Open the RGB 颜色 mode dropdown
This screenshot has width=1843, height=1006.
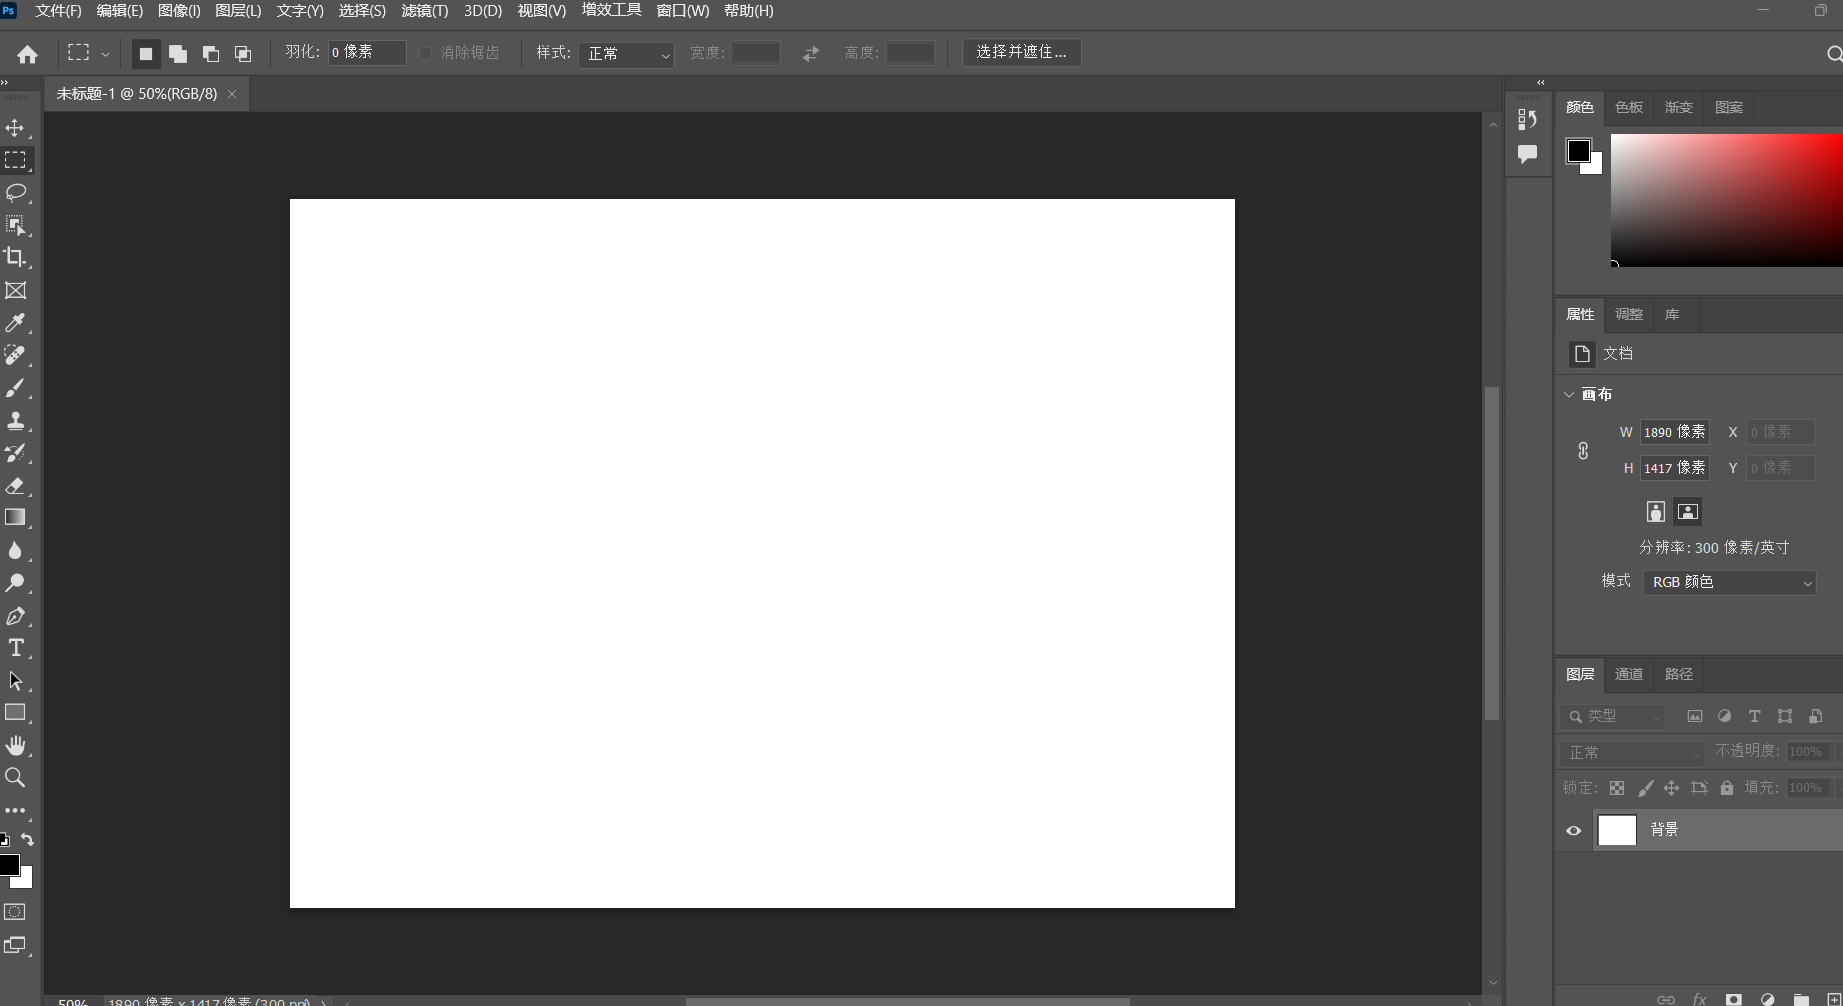pyautogui.click(x=1729, y=582)
